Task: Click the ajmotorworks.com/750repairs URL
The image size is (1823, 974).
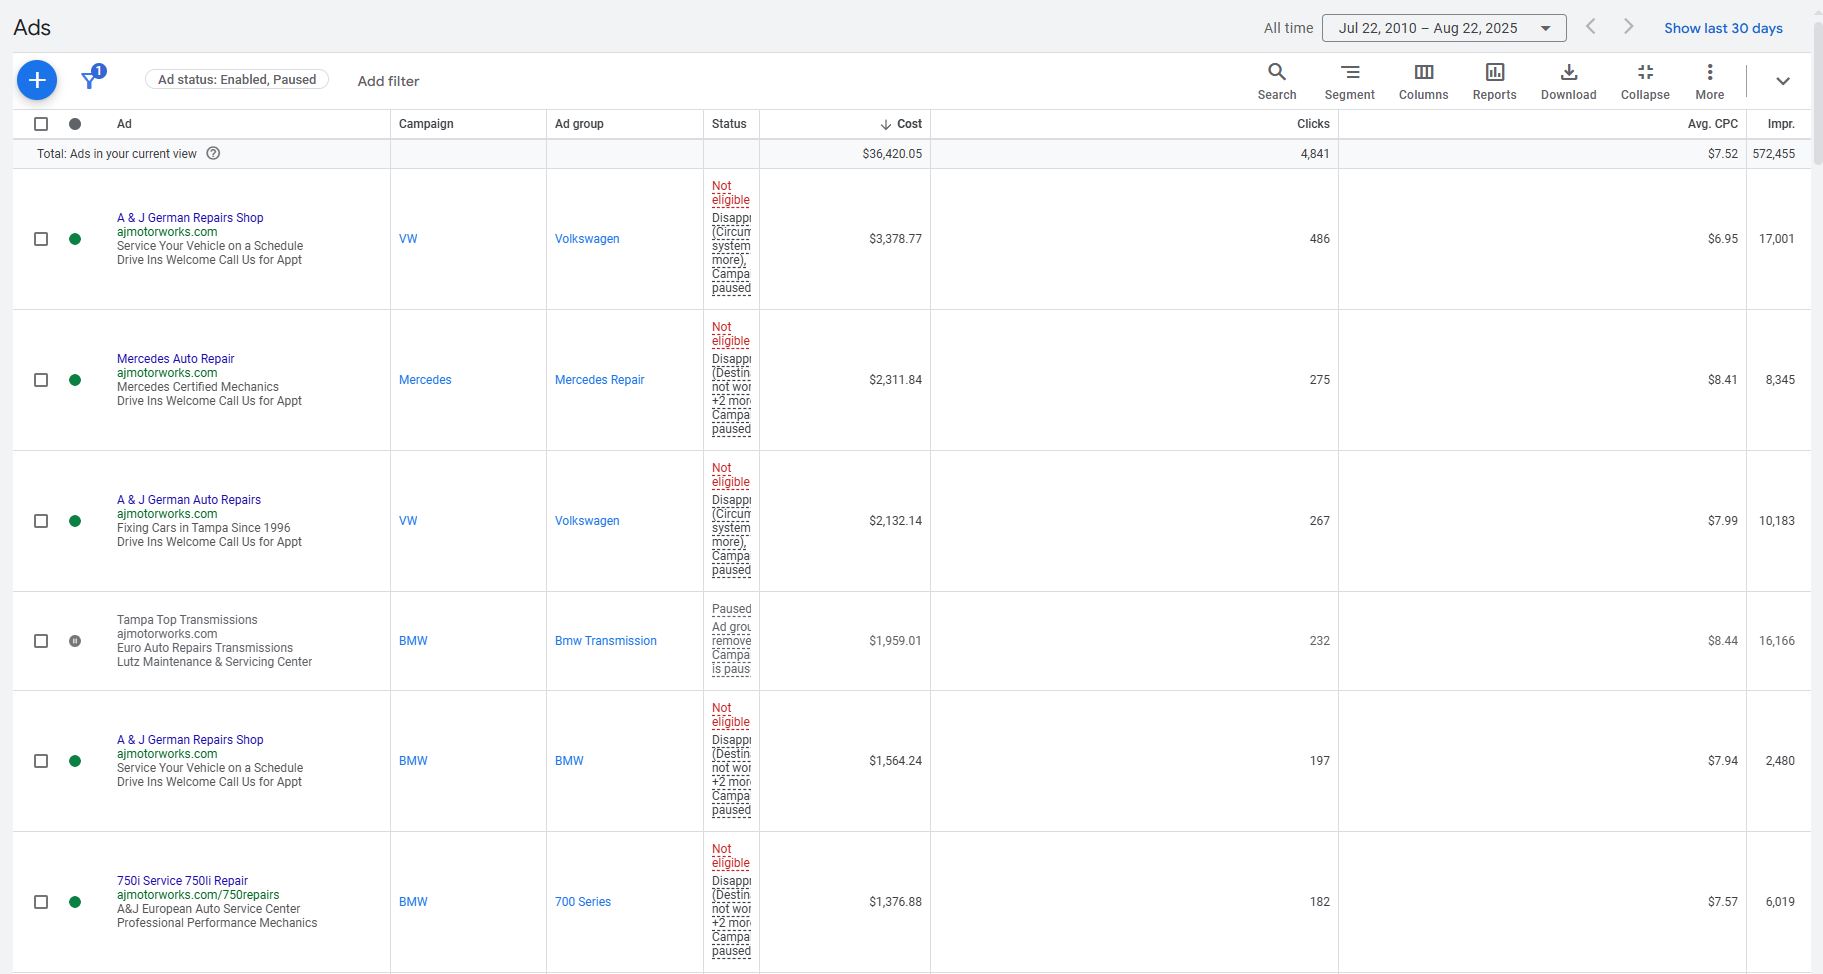Action: pyautogui.click(x=198, y=895)
